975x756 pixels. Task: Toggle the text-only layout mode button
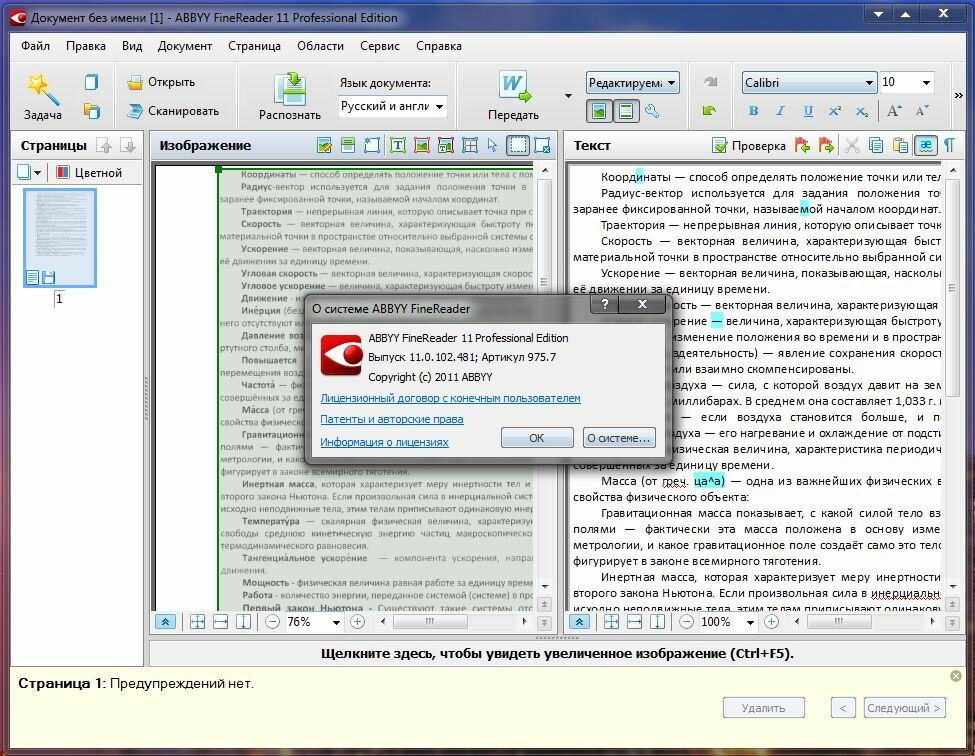(x=626, y=111)
